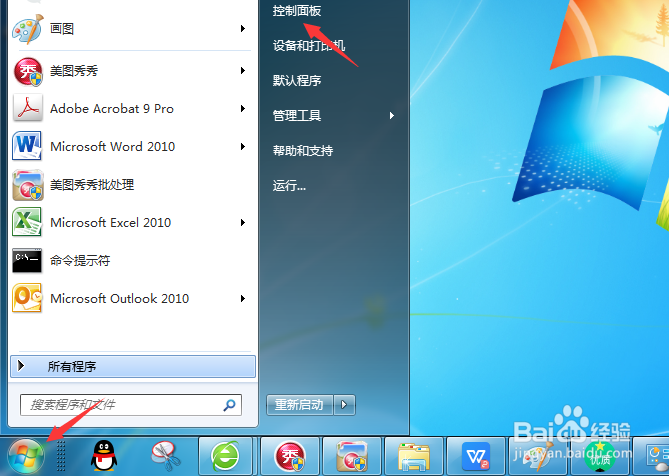This screenshot has height=476, width=669.
Task: Expand Adobe Acrobat 9 Pro submenu arrow
Action: tap(242, 108)
